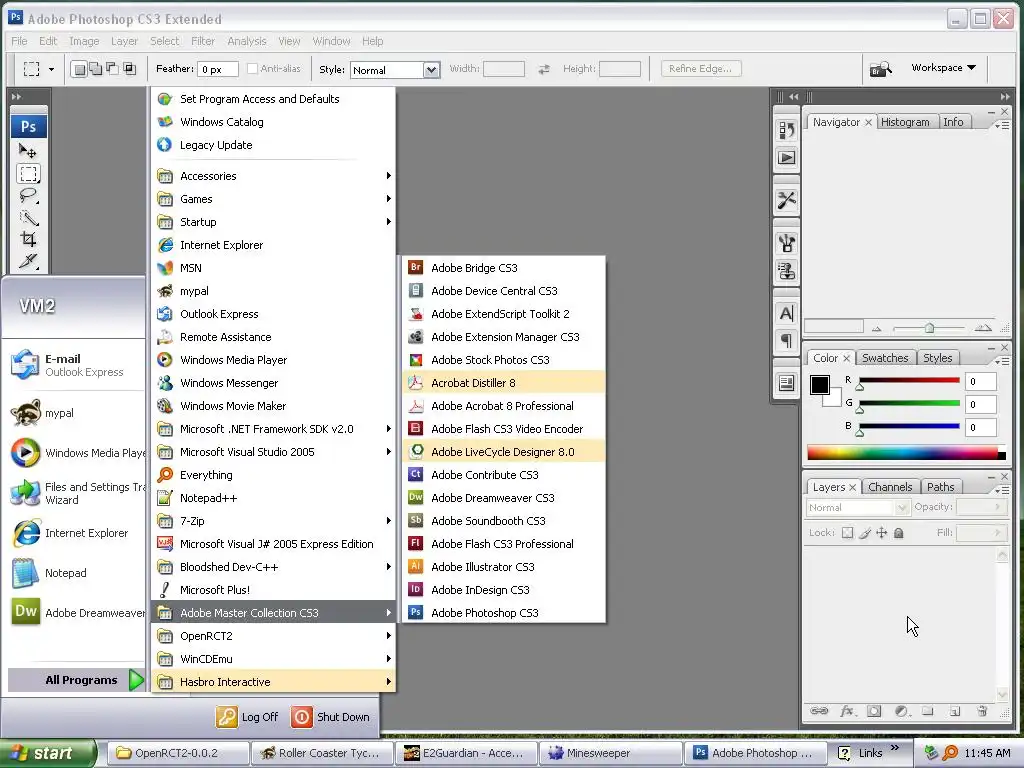Click the Go to Bridge icon
This screenshot has height=768, width=1024.
[x=880, y=69]
